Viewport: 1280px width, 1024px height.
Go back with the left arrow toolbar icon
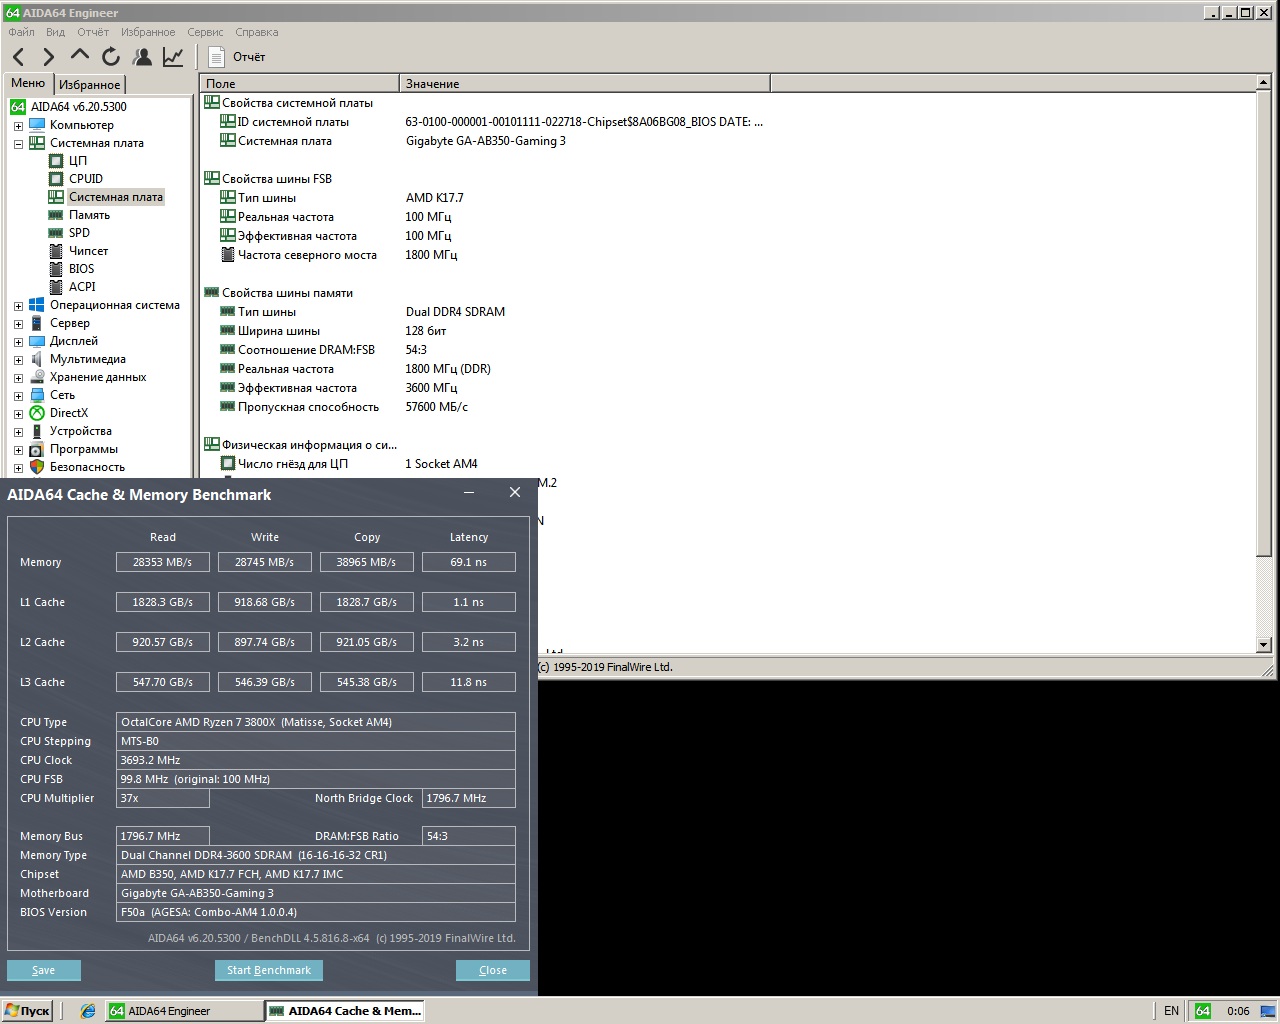click(19, 57)
